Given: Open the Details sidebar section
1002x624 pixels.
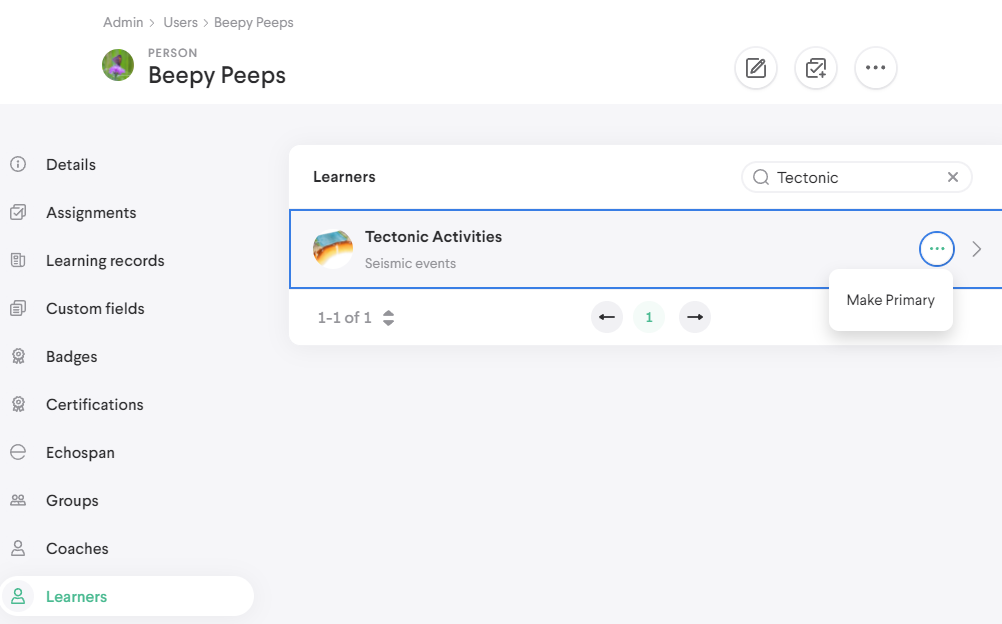Looking at the screenshot, I should tap(71, 165).
